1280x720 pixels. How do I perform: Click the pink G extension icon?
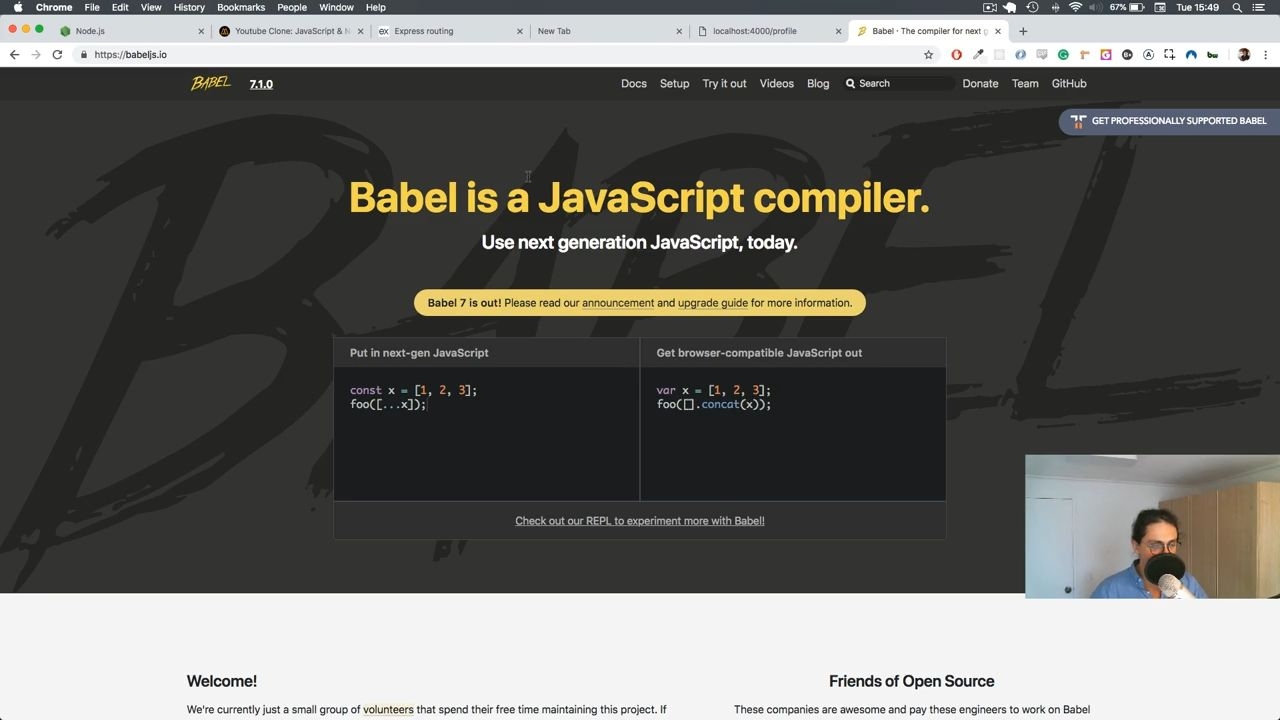[x=1106, y=55]
